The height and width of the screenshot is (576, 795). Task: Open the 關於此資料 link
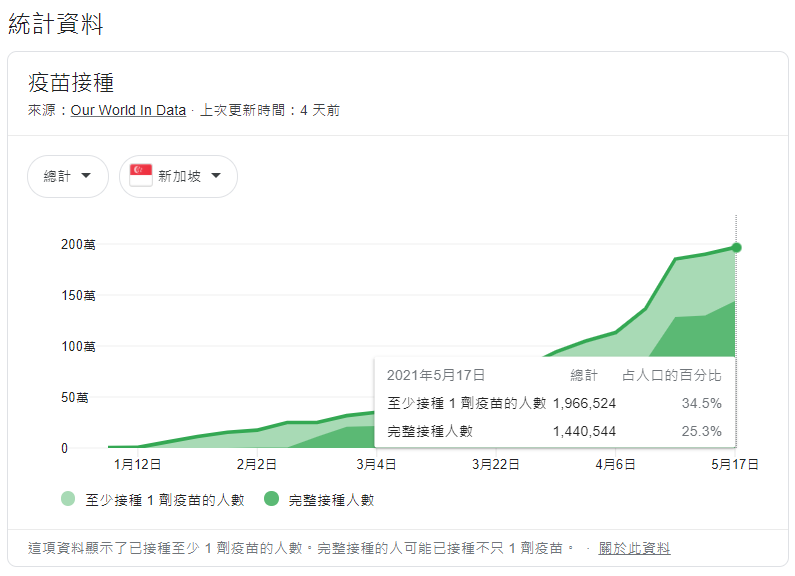point(634,548)
